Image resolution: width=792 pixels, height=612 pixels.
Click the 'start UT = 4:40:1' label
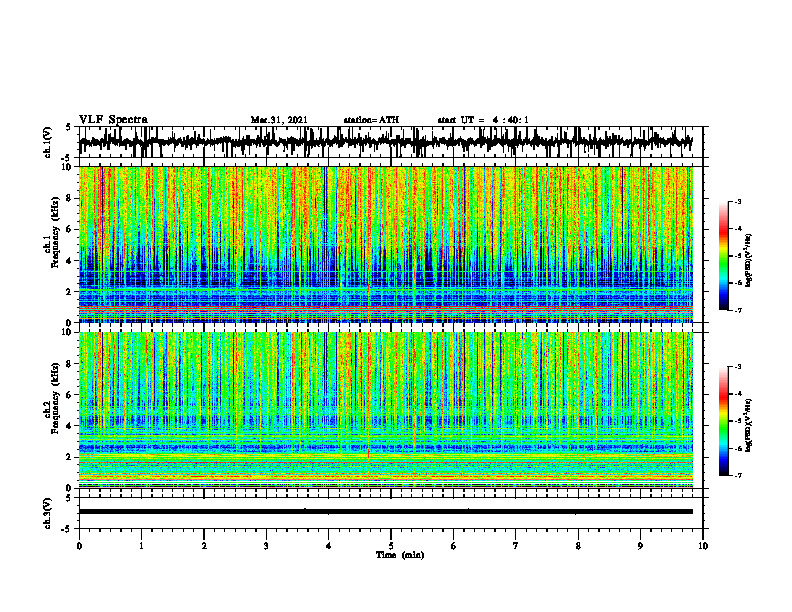tap(483, 120)
